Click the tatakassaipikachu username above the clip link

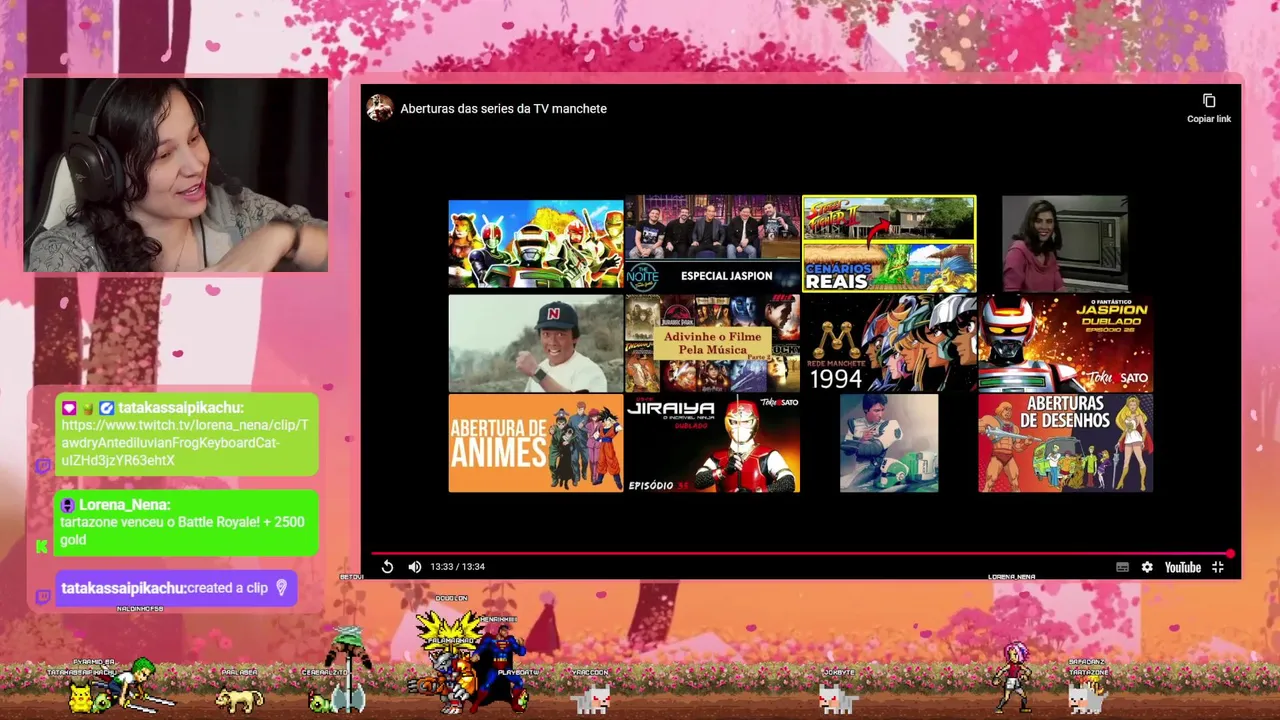[180, 408]
